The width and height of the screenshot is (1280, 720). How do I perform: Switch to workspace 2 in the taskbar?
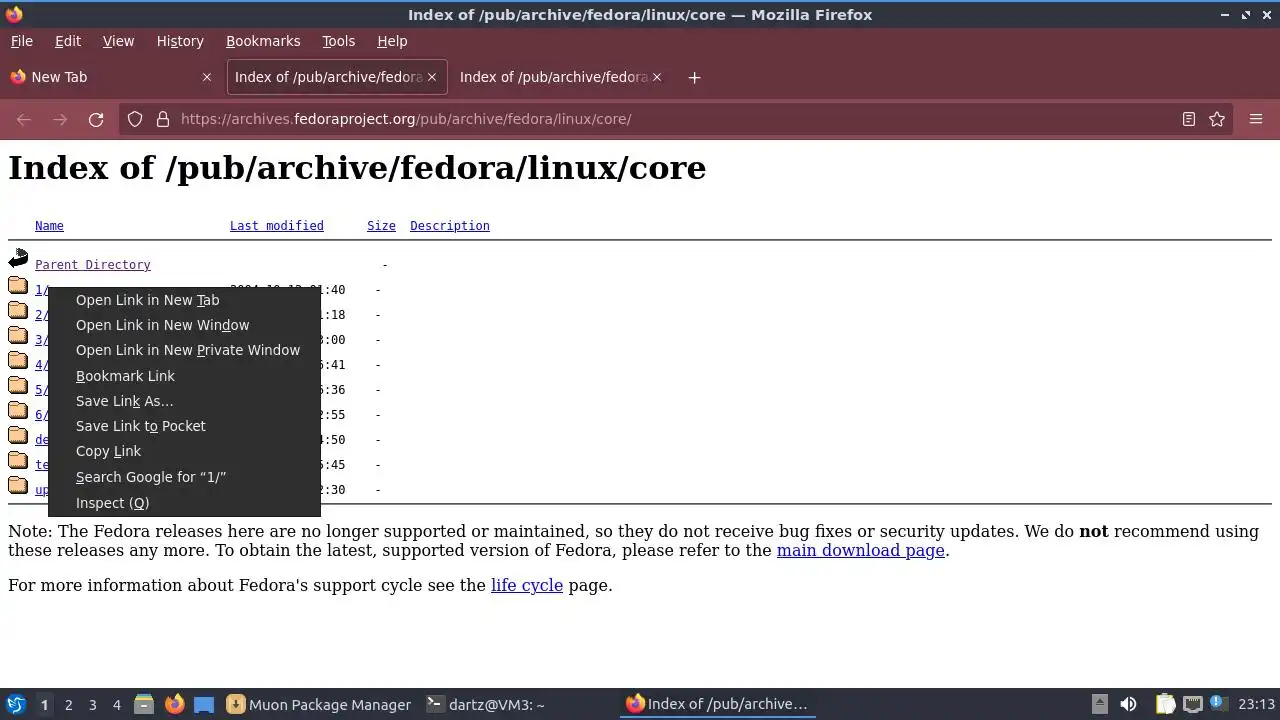click(x=68, y=704)
